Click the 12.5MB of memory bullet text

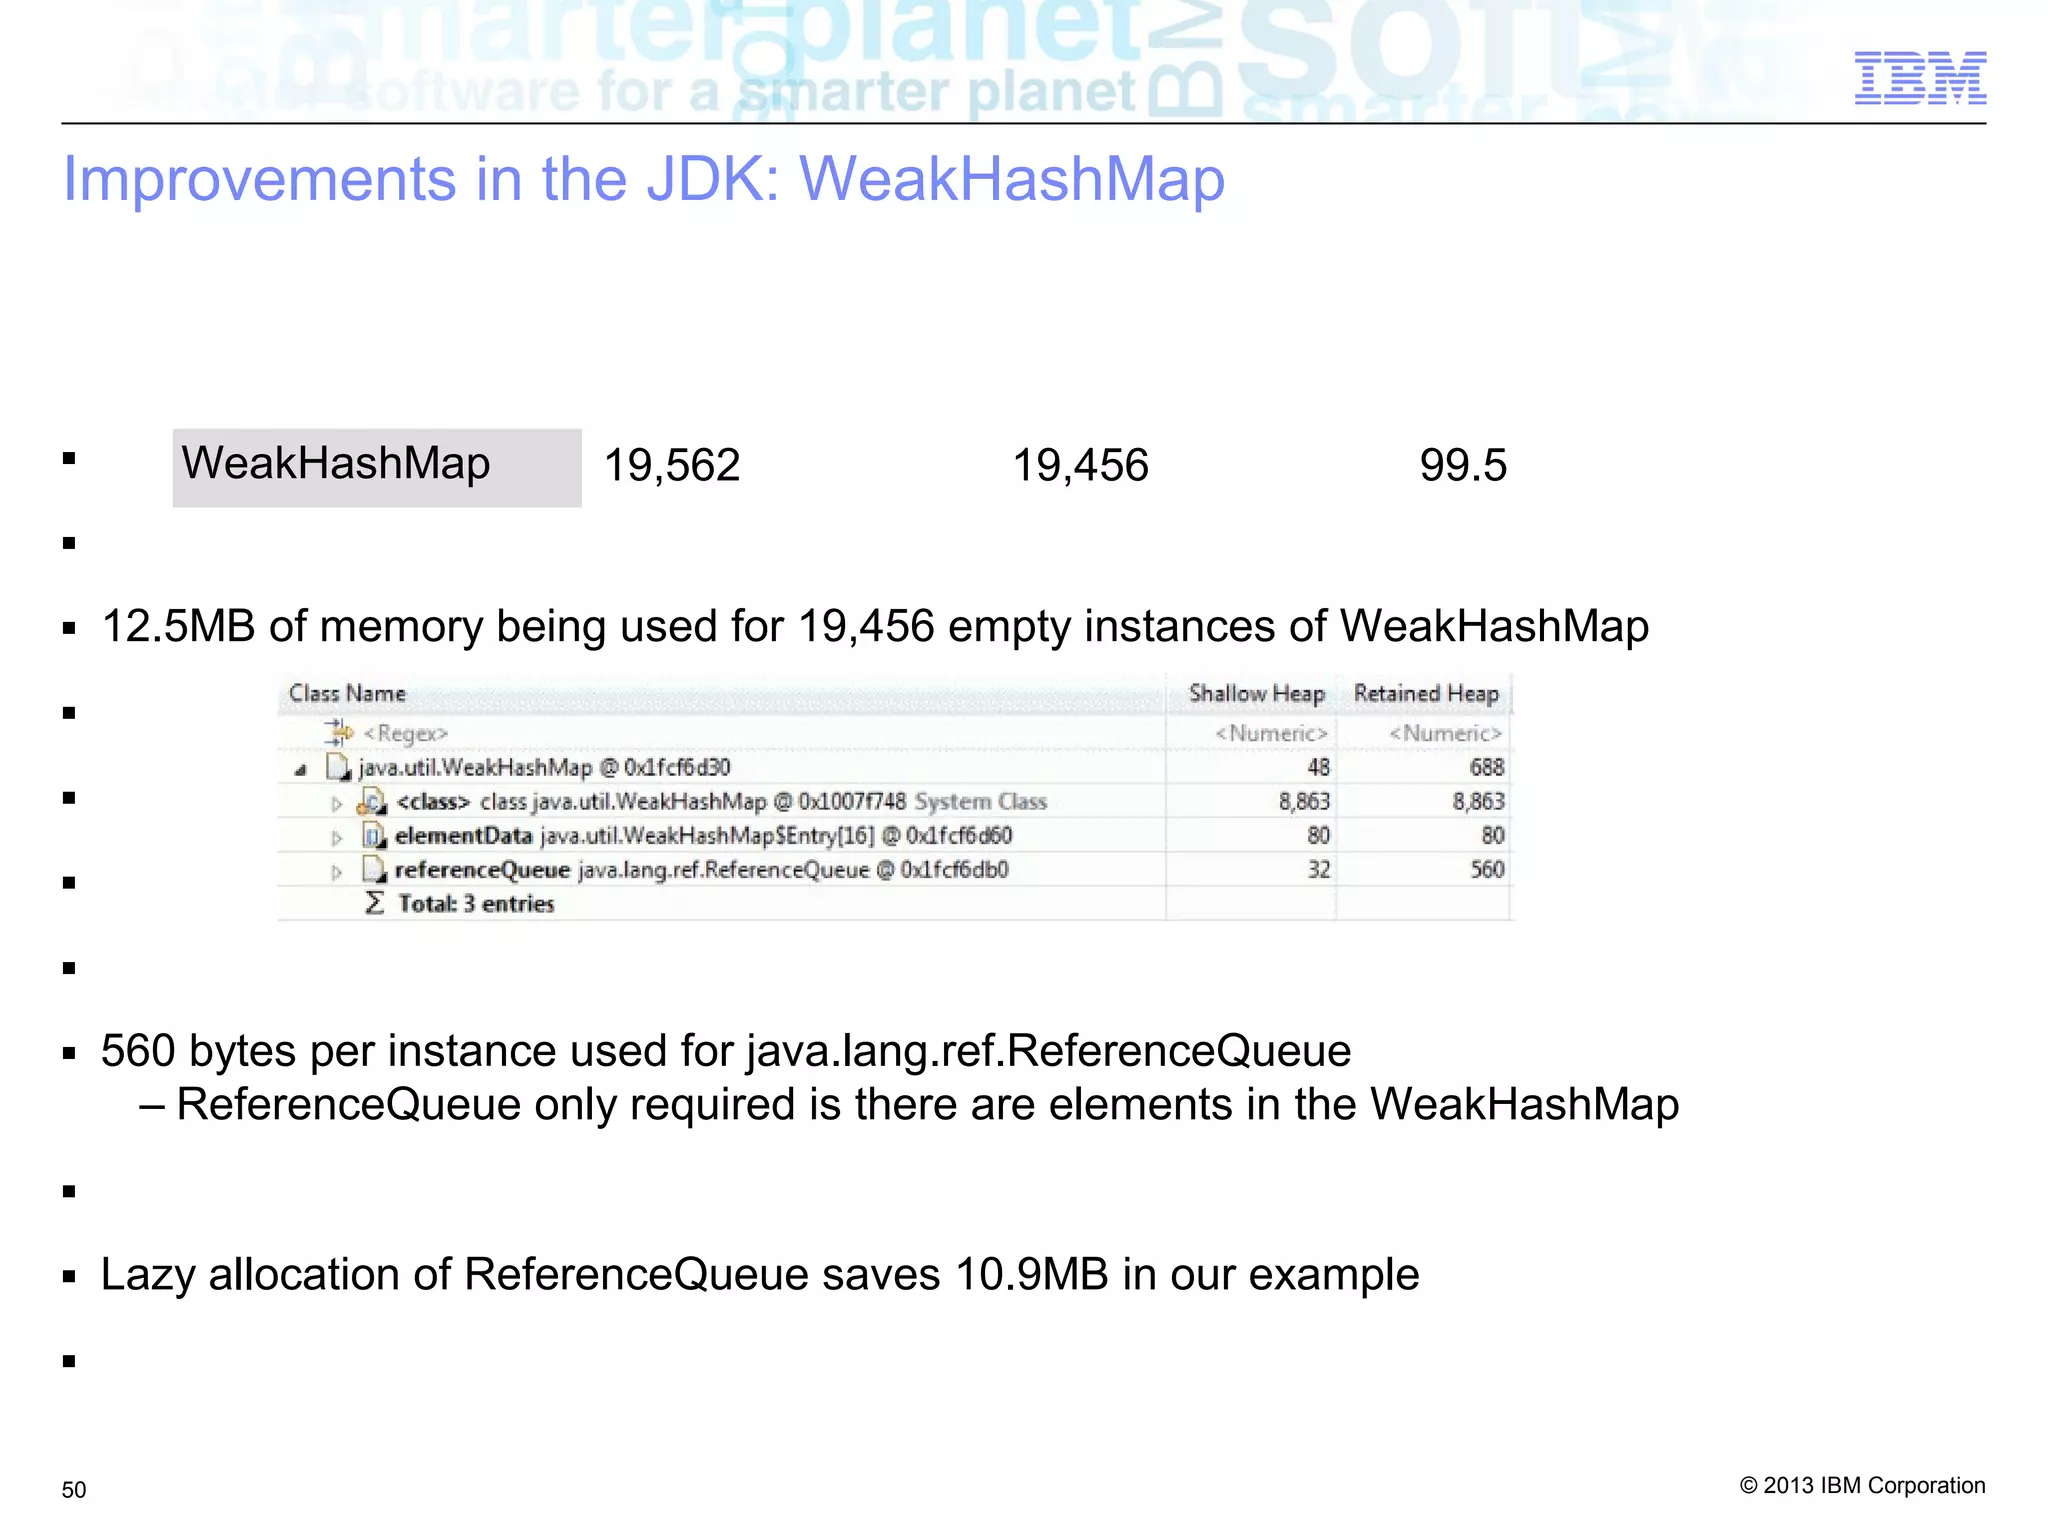(875, 627)
